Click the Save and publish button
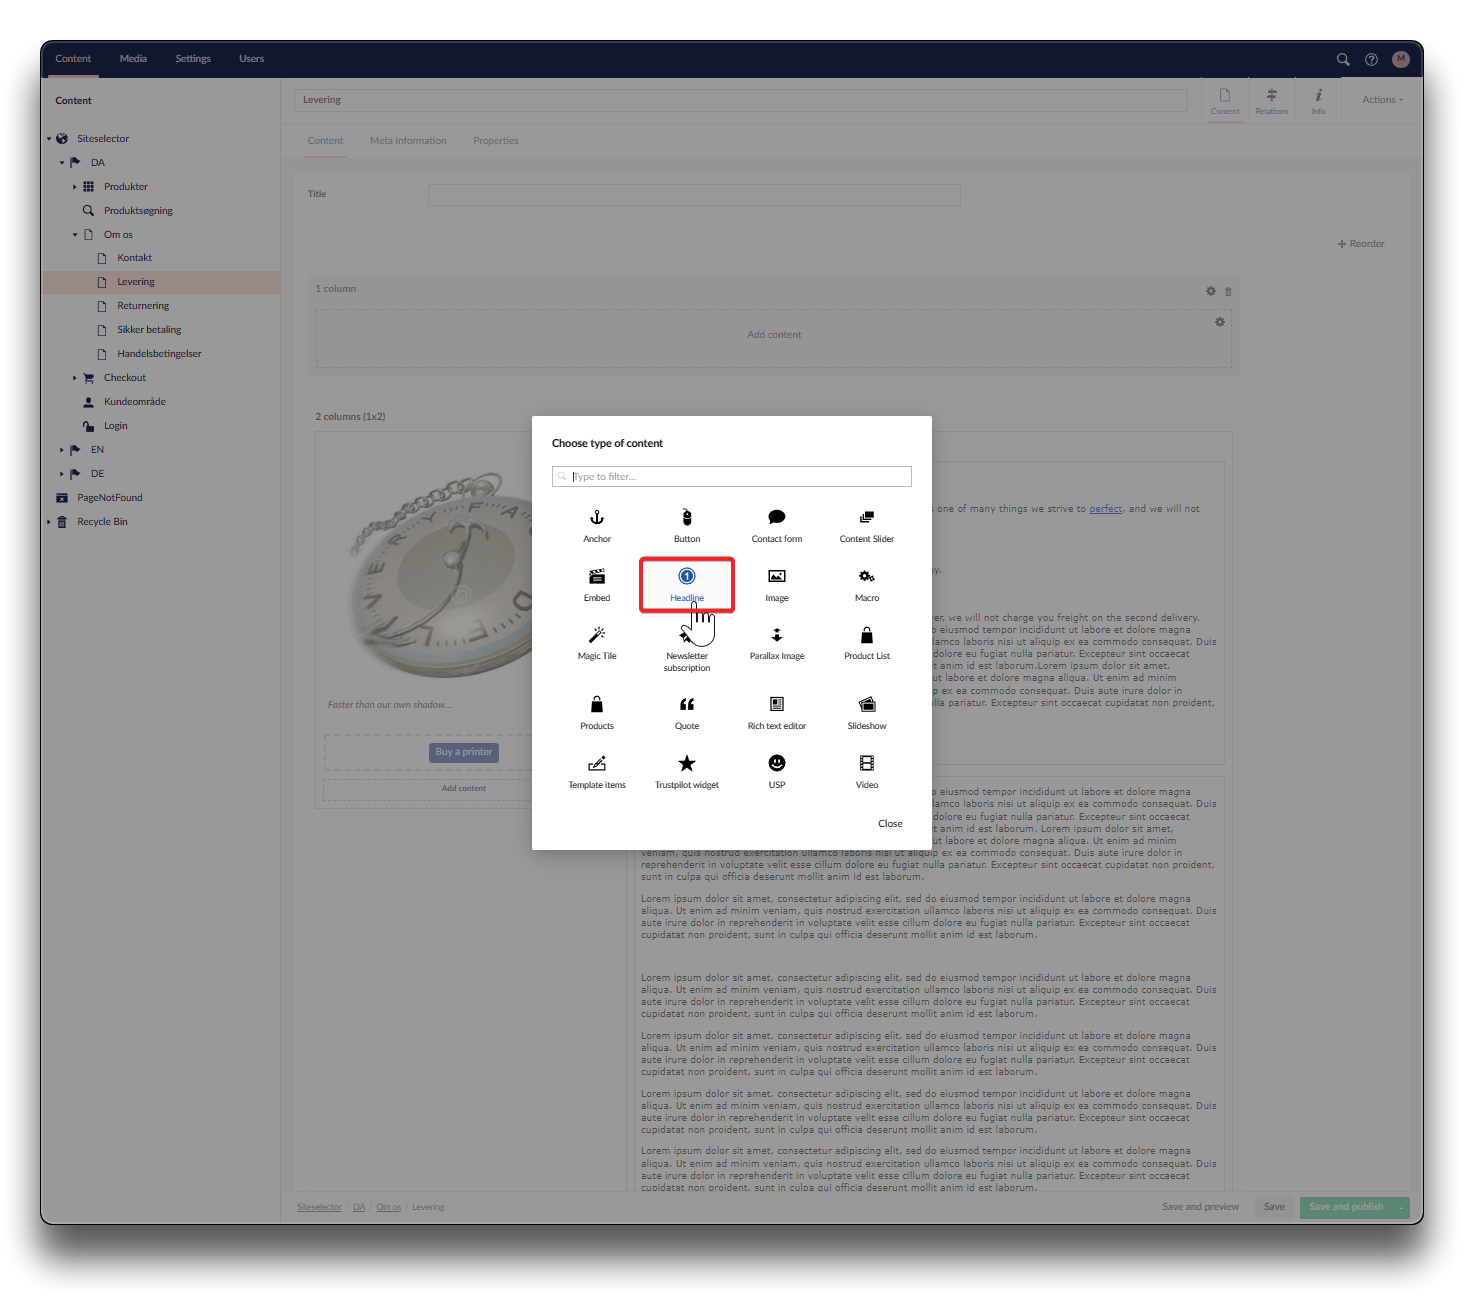The height and width of the screenshot is (1297, 1464). (1346, 1207)
